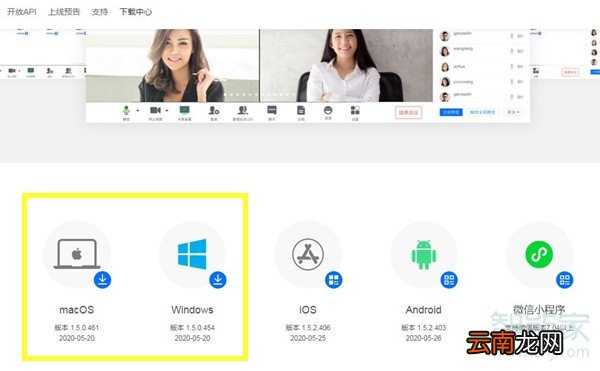Screen dimensions: 600x371
Task: Click the green microphone mute icon
Action: pyautogui.click(x=126, y=111)
